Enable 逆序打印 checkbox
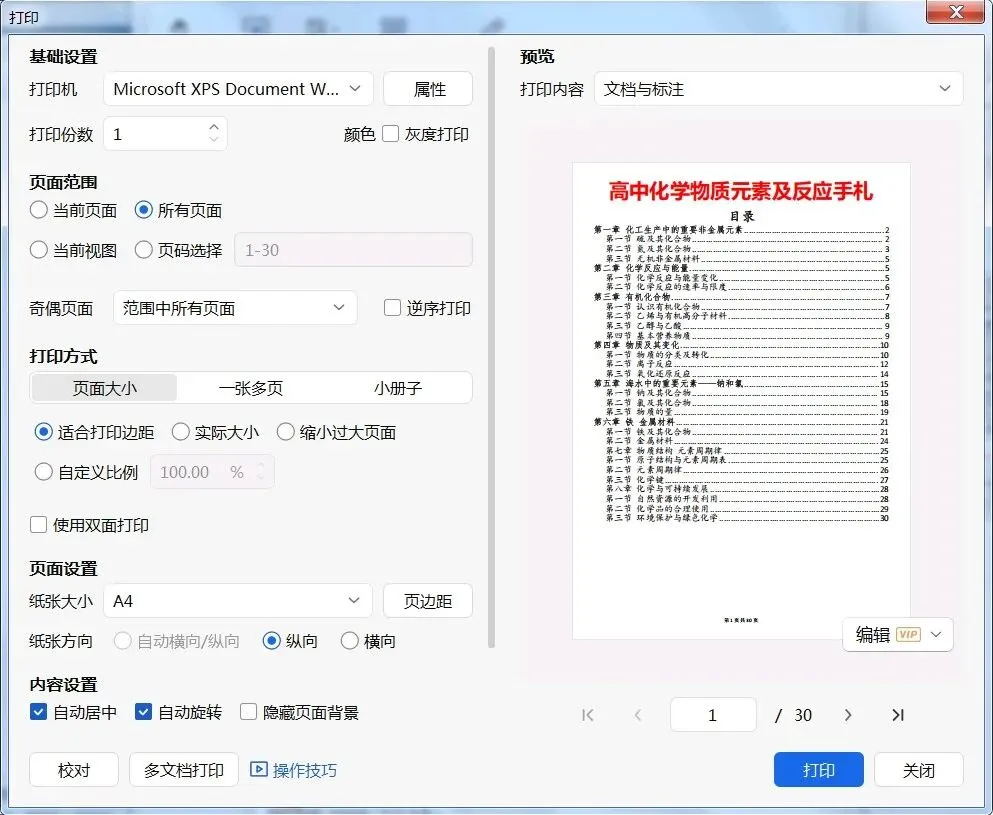Viewport: 993px width, 815px height. click(393, 308)
